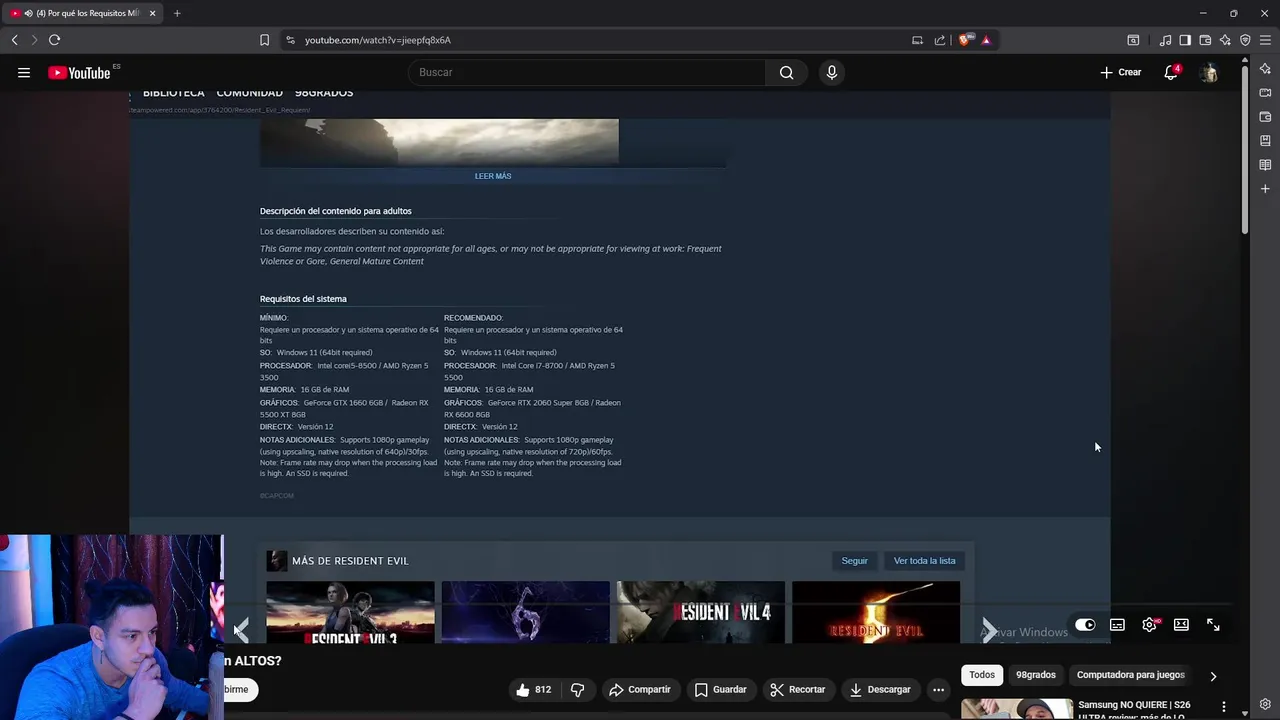Open the Samsung video three-dot menu
The width and height of the screenshot is (1280, 720).
pyautogui.click(x=1223, y=708)
